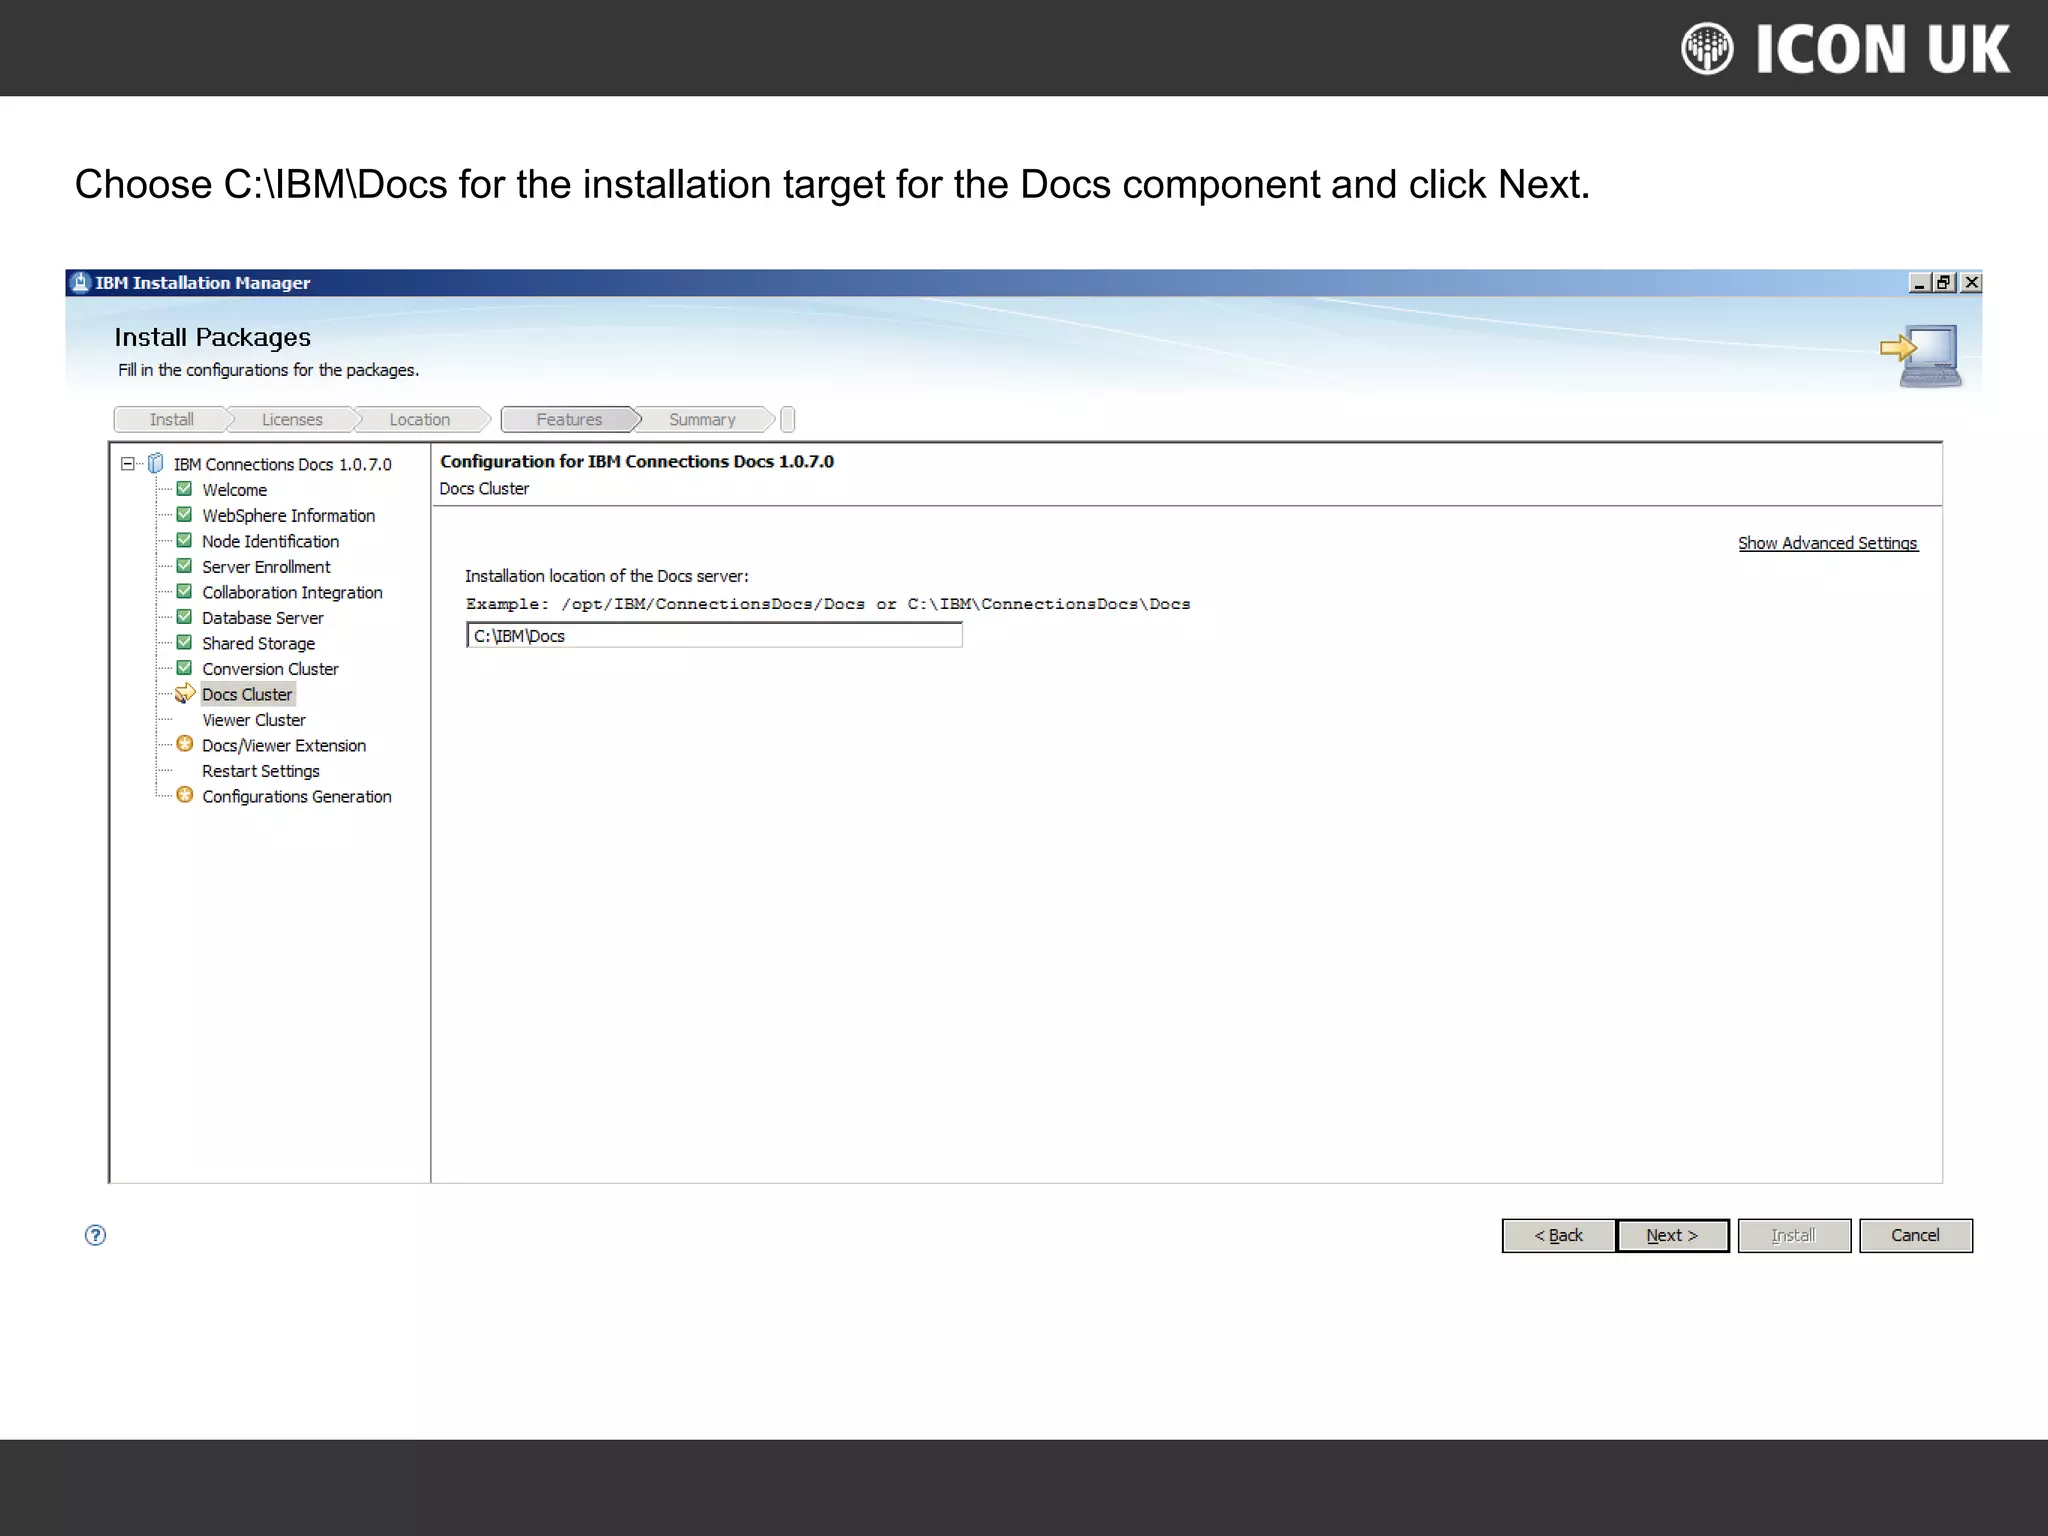2048x1536 pixels.
Task: Restore the IBM Installation Manager window
Action: pos(1943,283)
